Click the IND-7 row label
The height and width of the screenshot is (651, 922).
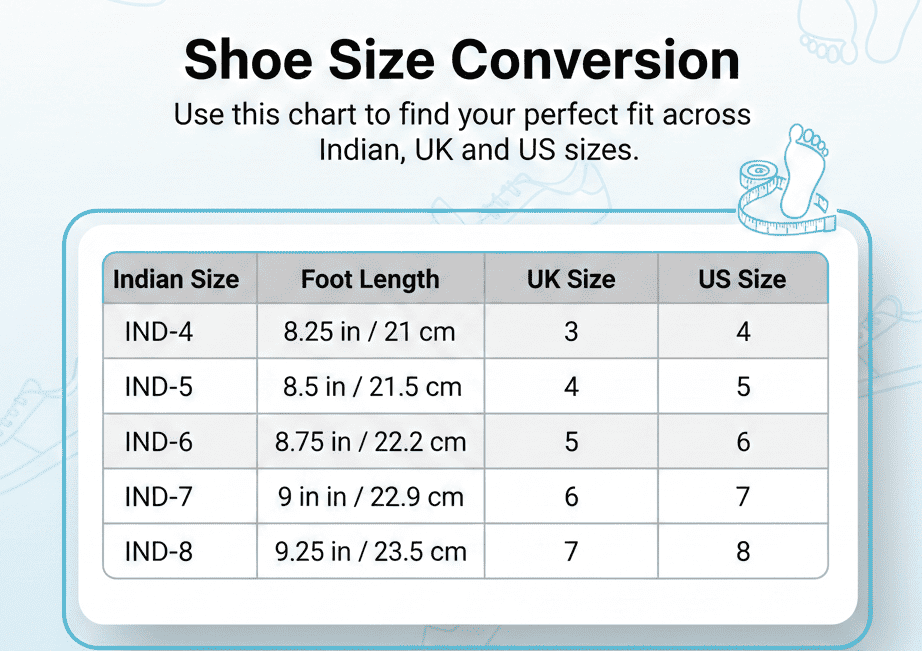[x=159, y=496]
